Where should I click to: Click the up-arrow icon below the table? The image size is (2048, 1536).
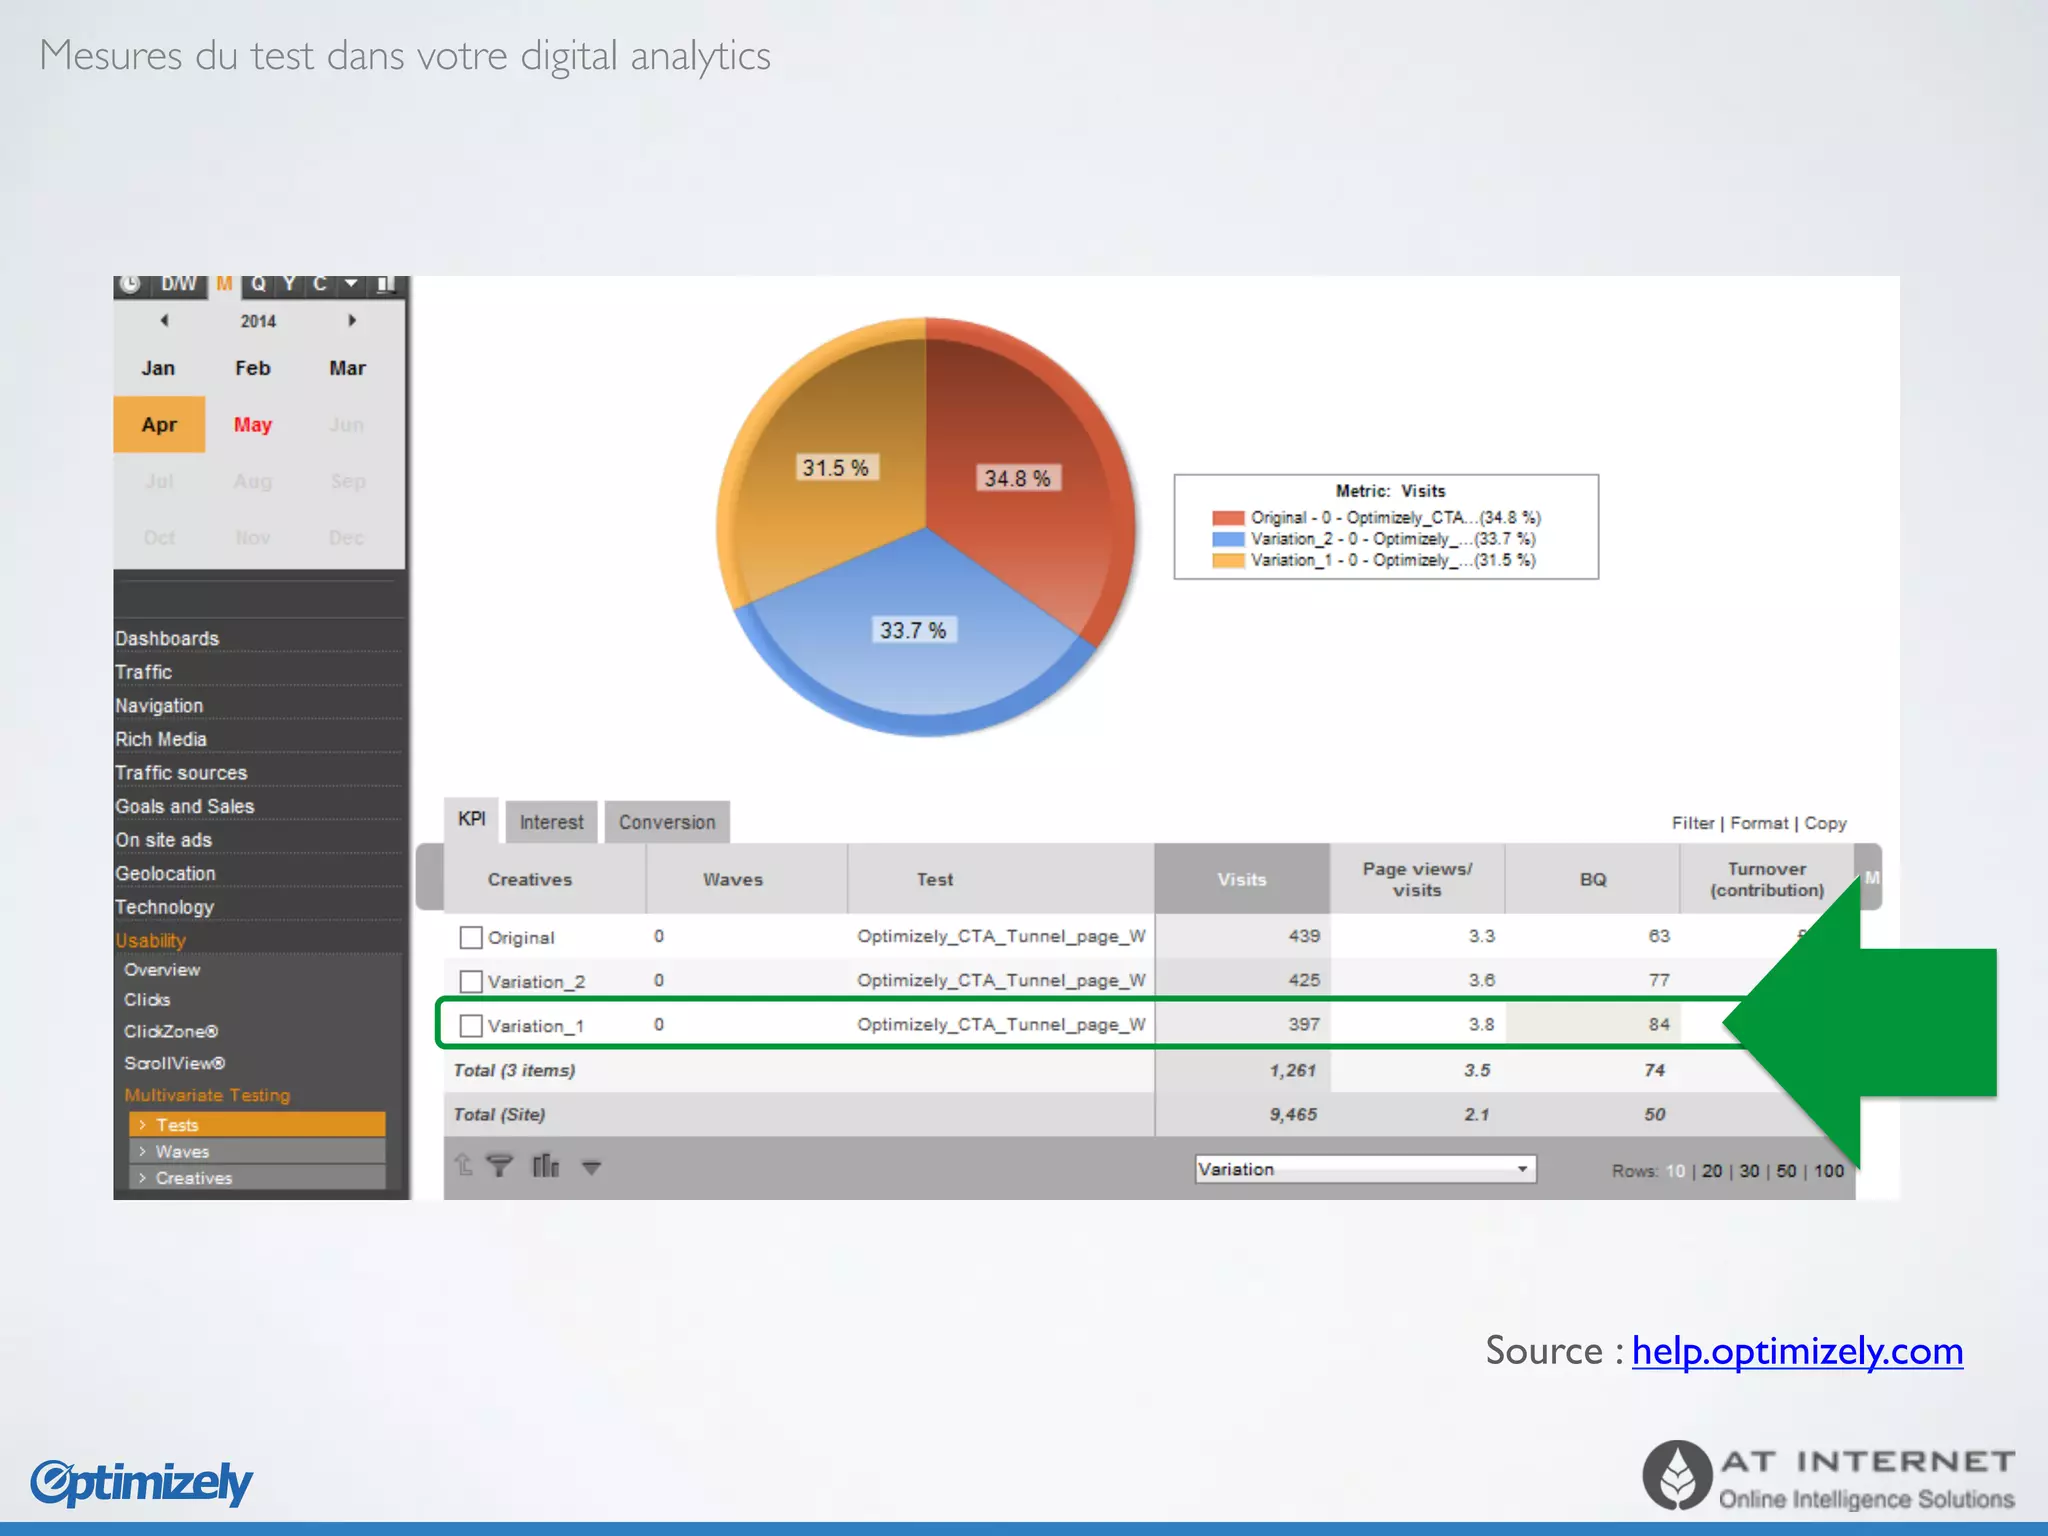click(x=463, y=1165)
